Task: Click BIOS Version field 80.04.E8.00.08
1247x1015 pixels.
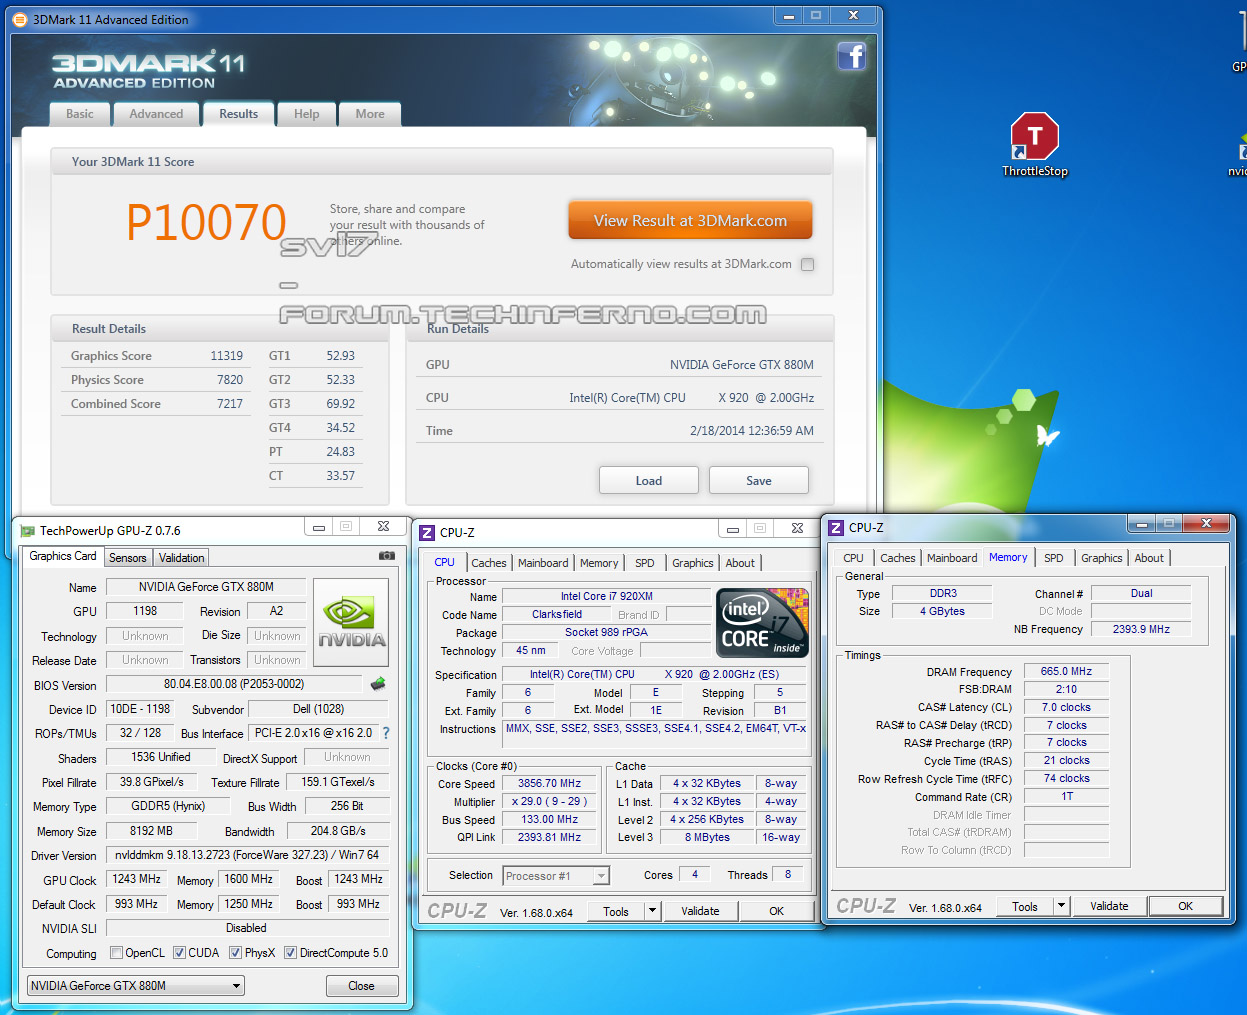Action: click(x=234, y=684)
